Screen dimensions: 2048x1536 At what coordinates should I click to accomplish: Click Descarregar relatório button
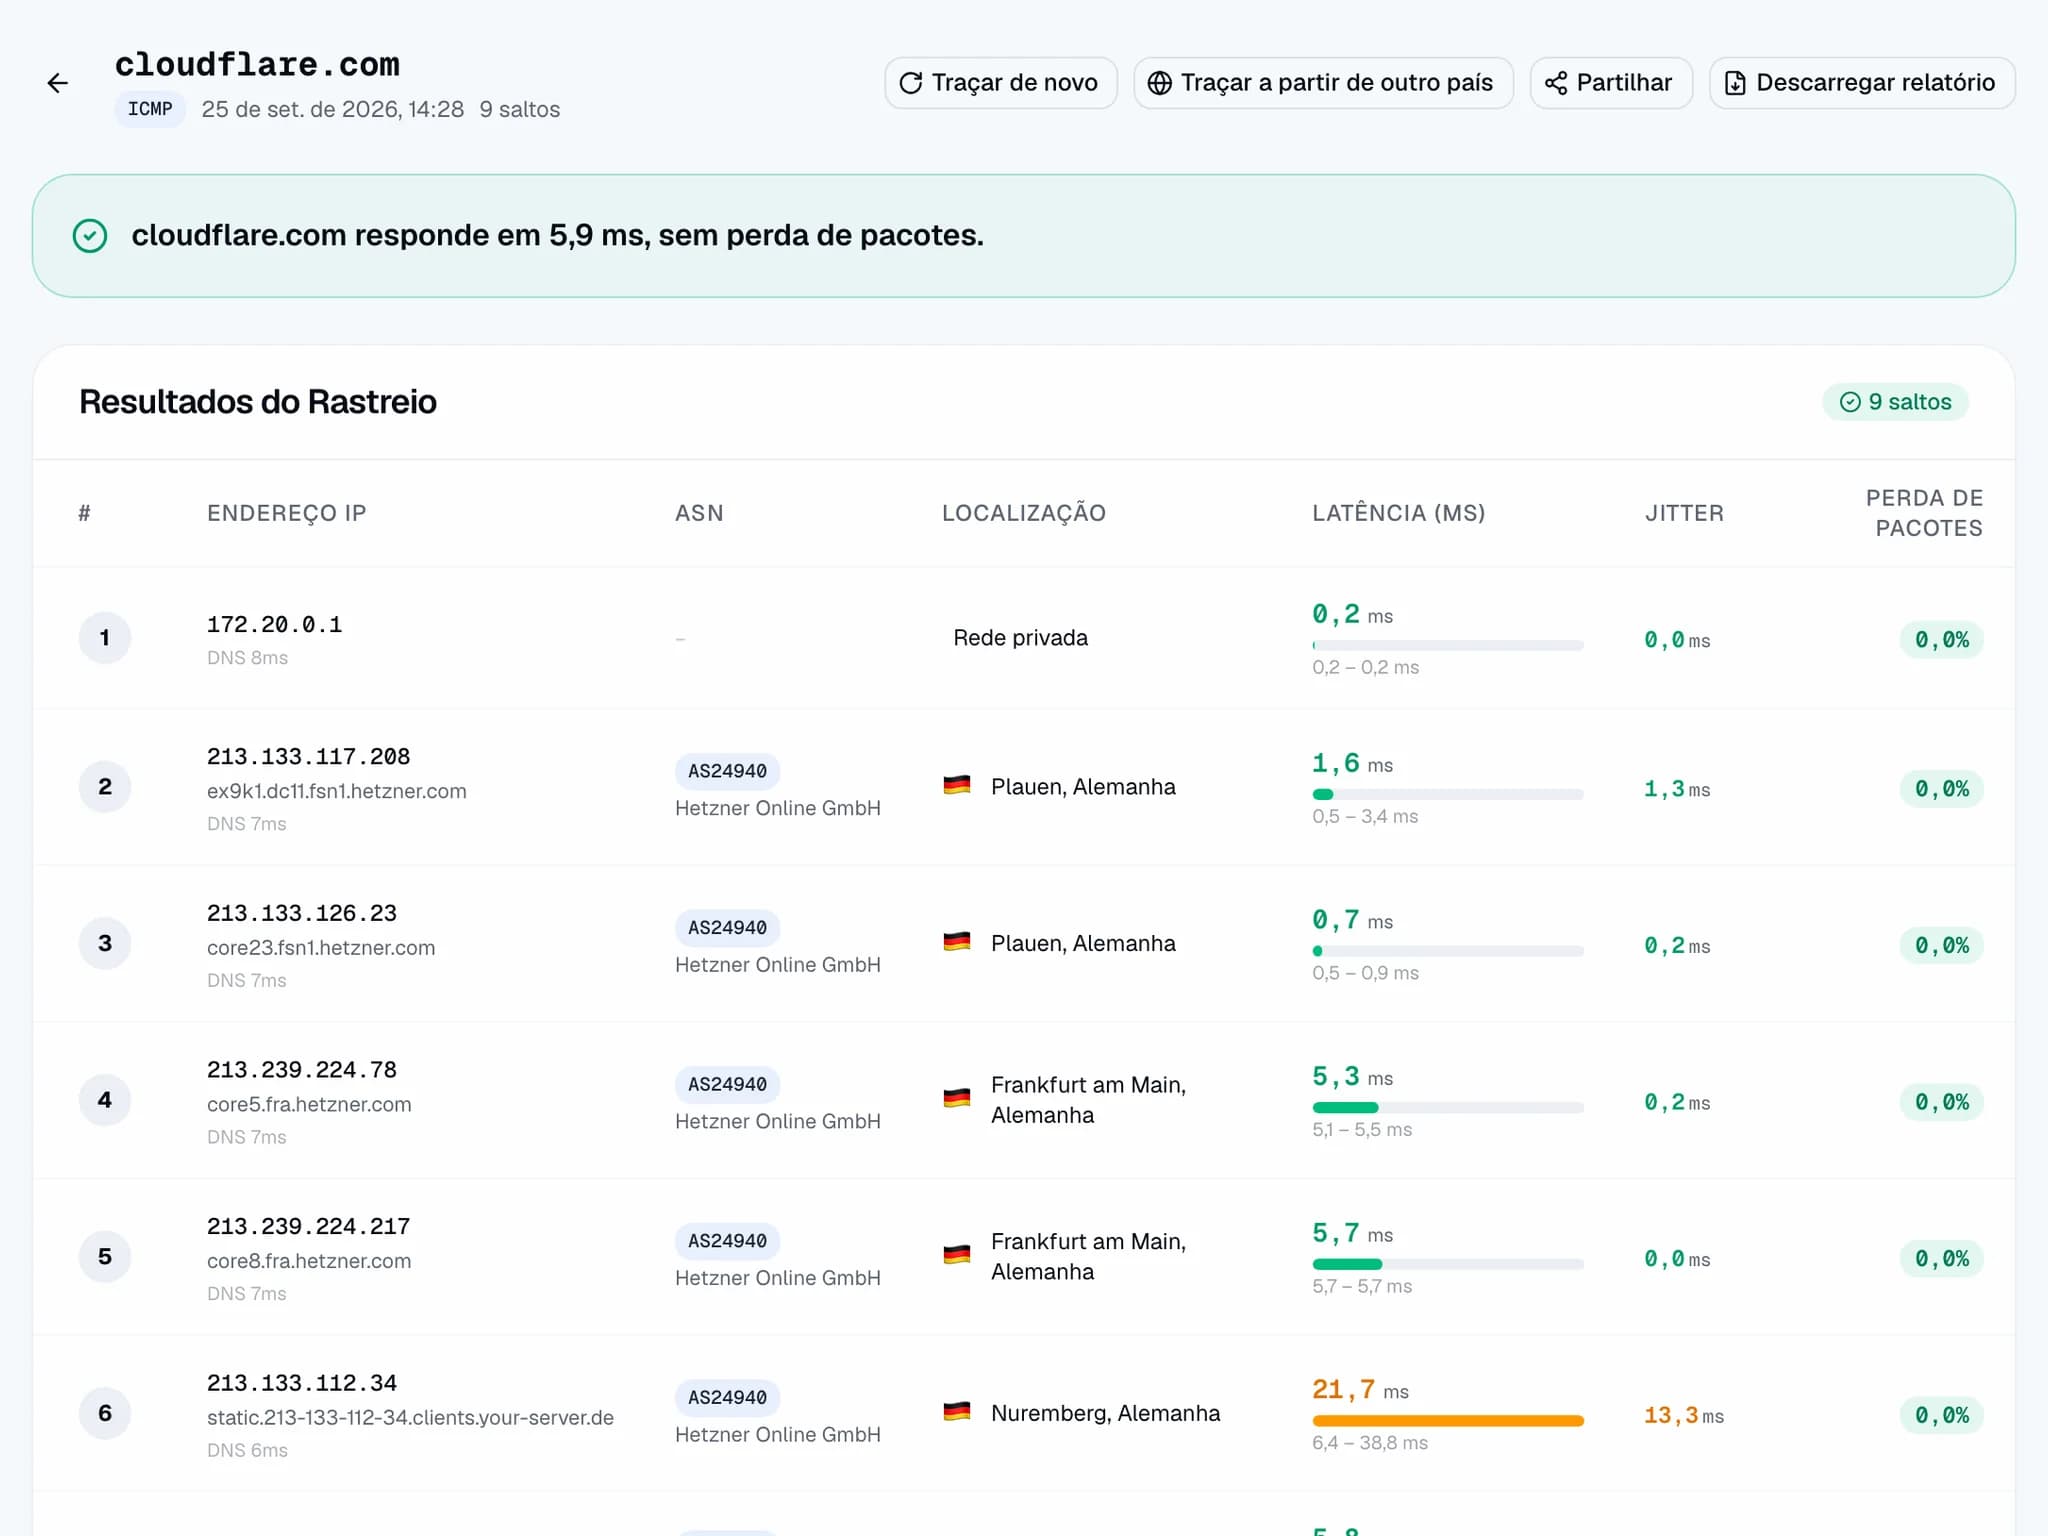(1861, 83)
